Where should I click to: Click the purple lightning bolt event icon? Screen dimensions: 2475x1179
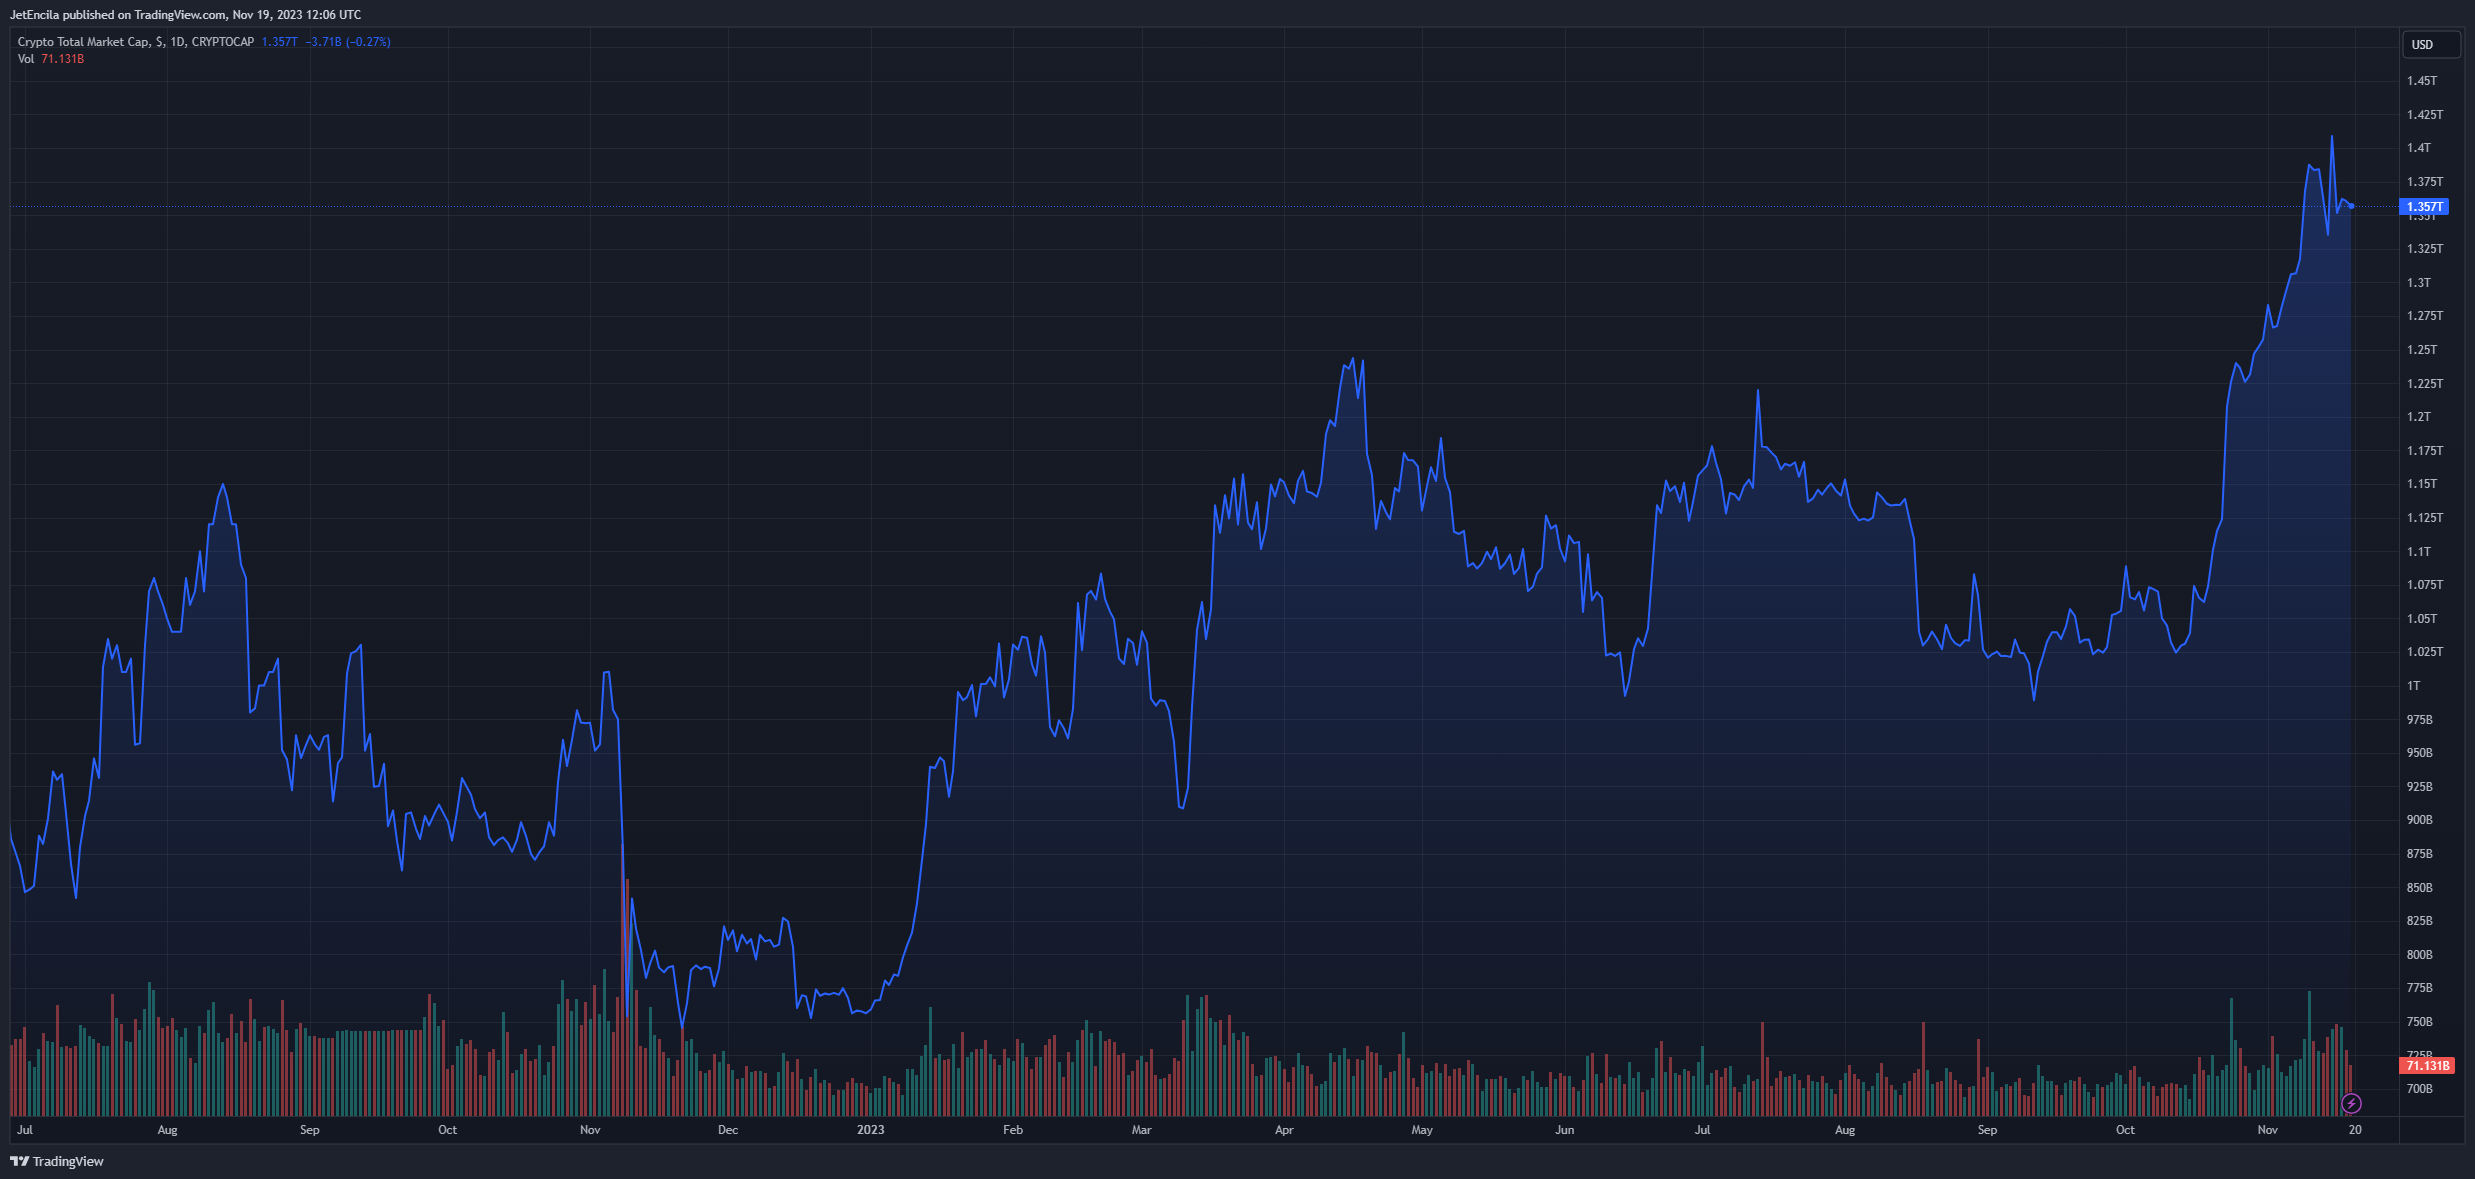click(x=2351, y=1103)
